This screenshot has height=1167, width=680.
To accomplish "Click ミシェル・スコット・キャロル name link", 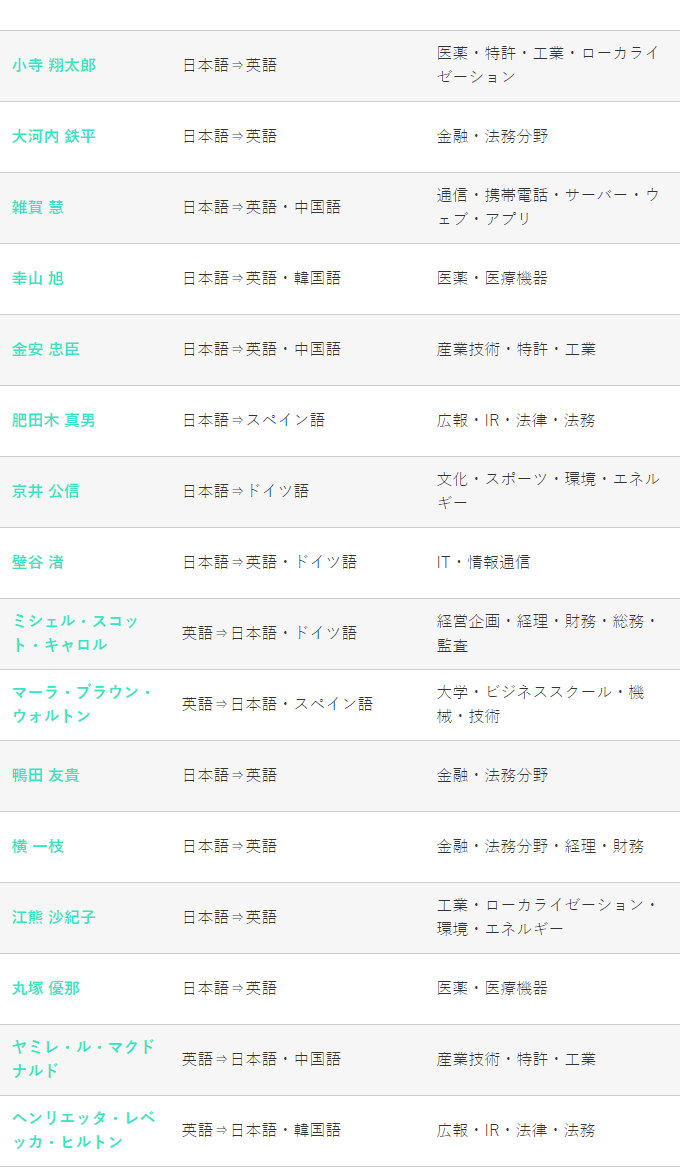I will pos(76,633).
